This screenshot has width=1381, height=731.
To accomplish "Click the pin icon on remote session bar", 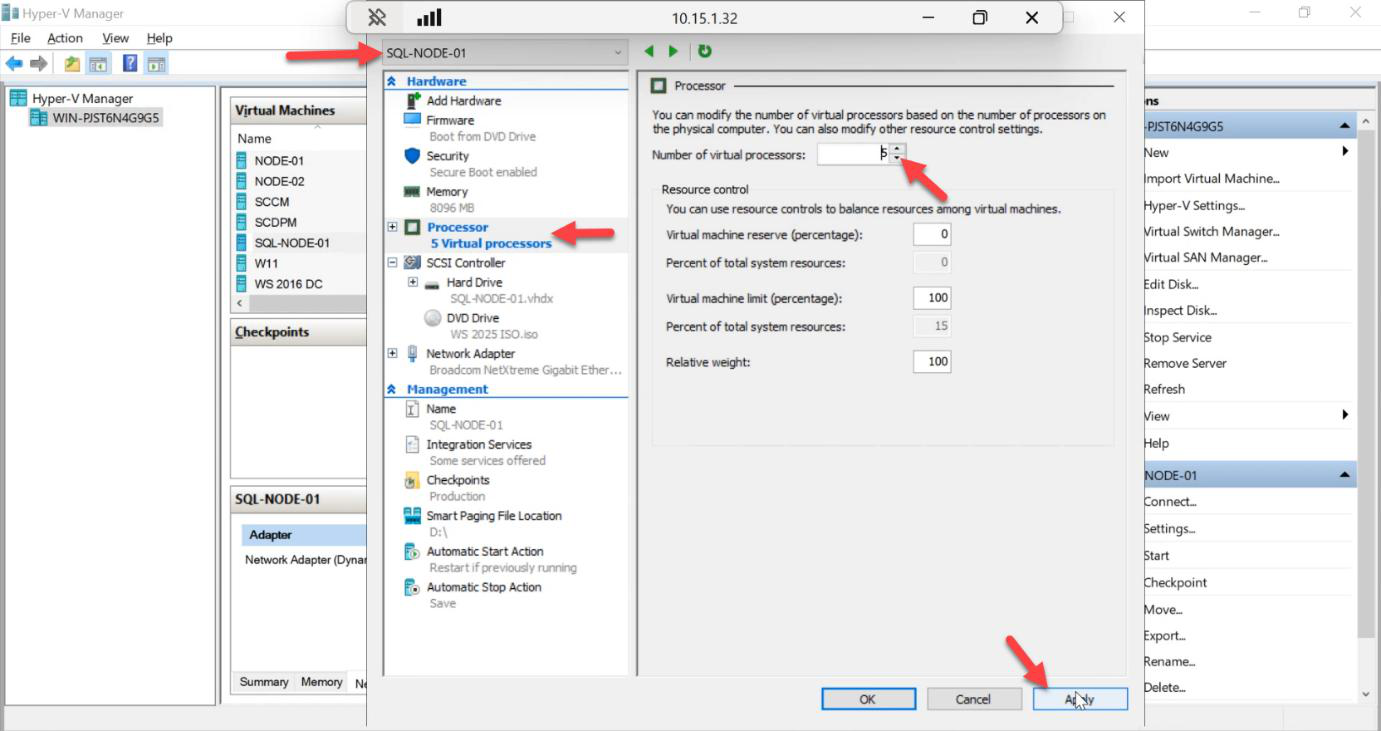I will (377, 17).
